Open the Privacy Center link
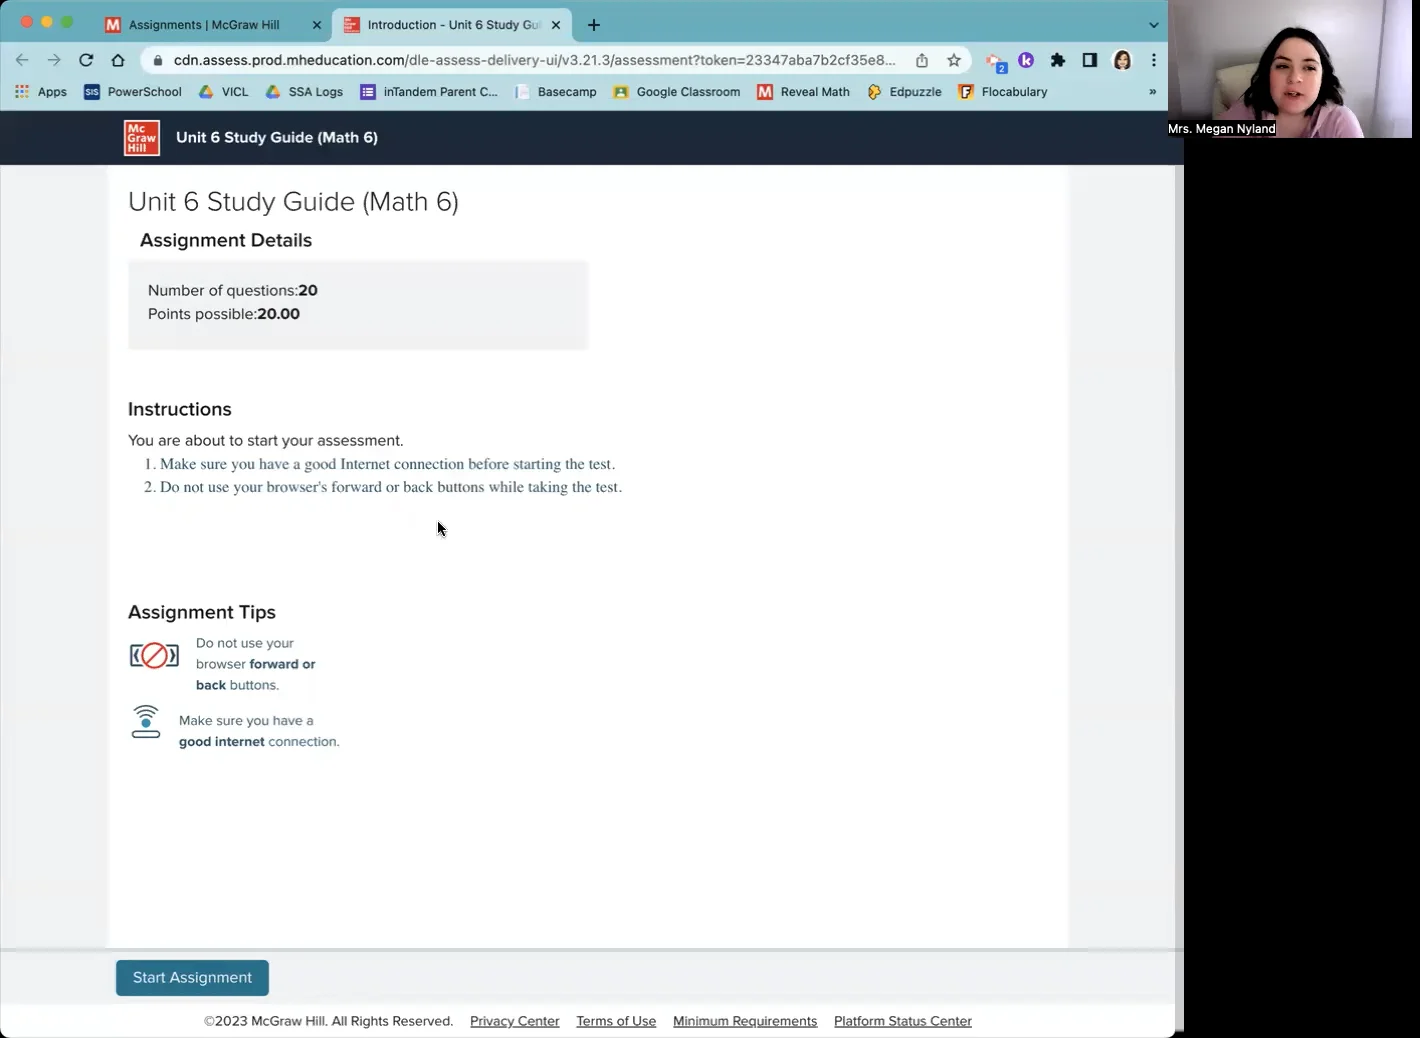 click(x=515, y=1021)
